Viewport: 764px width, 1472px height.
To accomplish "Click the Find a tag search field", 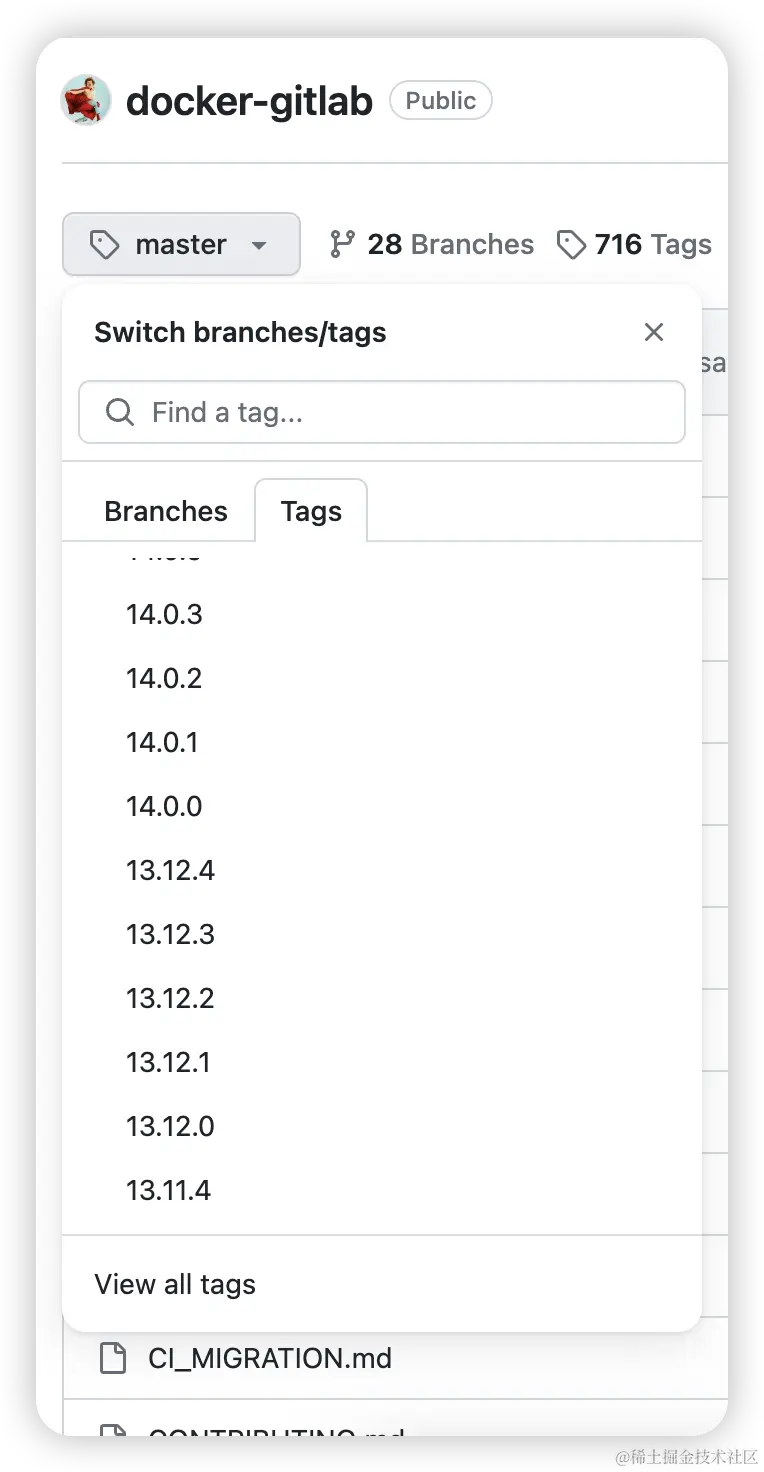I will (382, 412).
